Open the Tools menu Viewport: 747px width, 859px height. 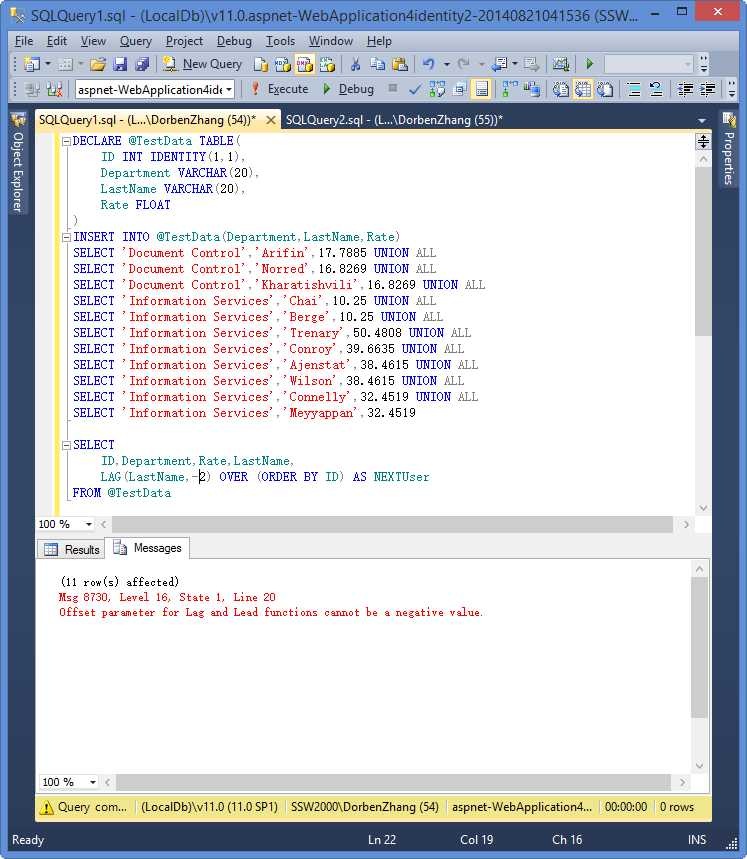(280, 41)
